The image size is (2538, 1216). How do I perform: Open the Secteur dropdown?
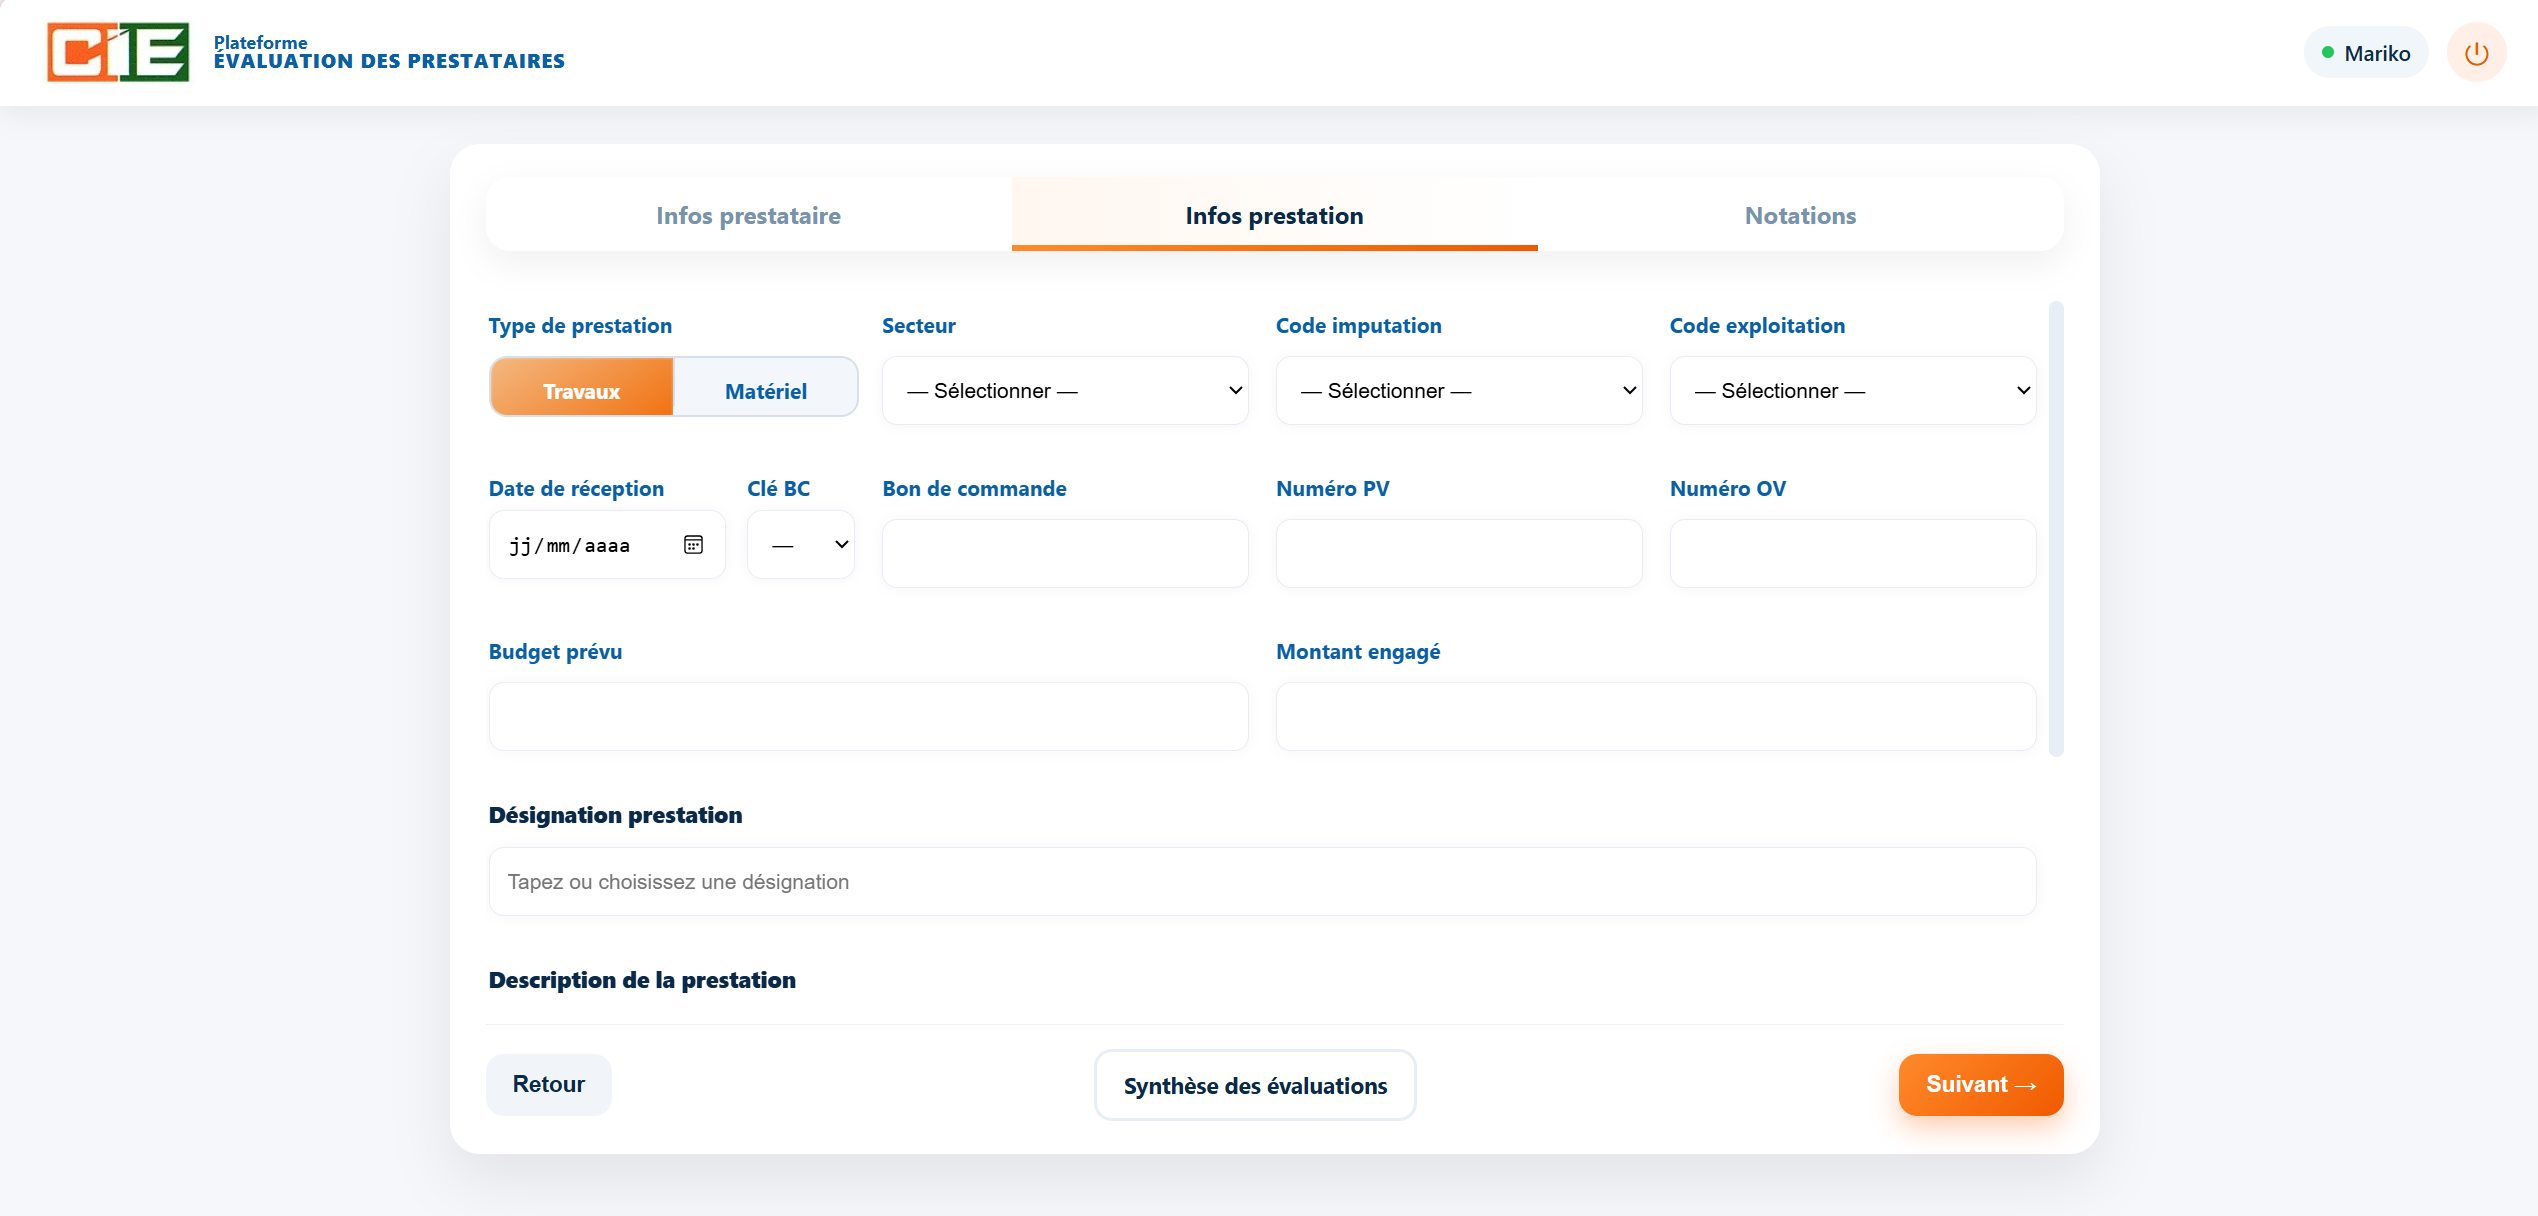(x=1064, y=390)
